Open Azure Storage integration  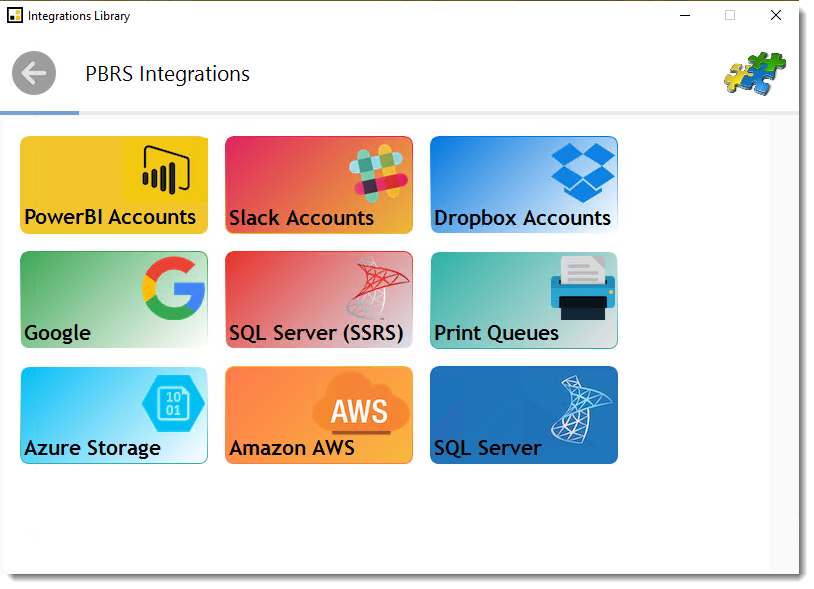(x=113, y=415)
